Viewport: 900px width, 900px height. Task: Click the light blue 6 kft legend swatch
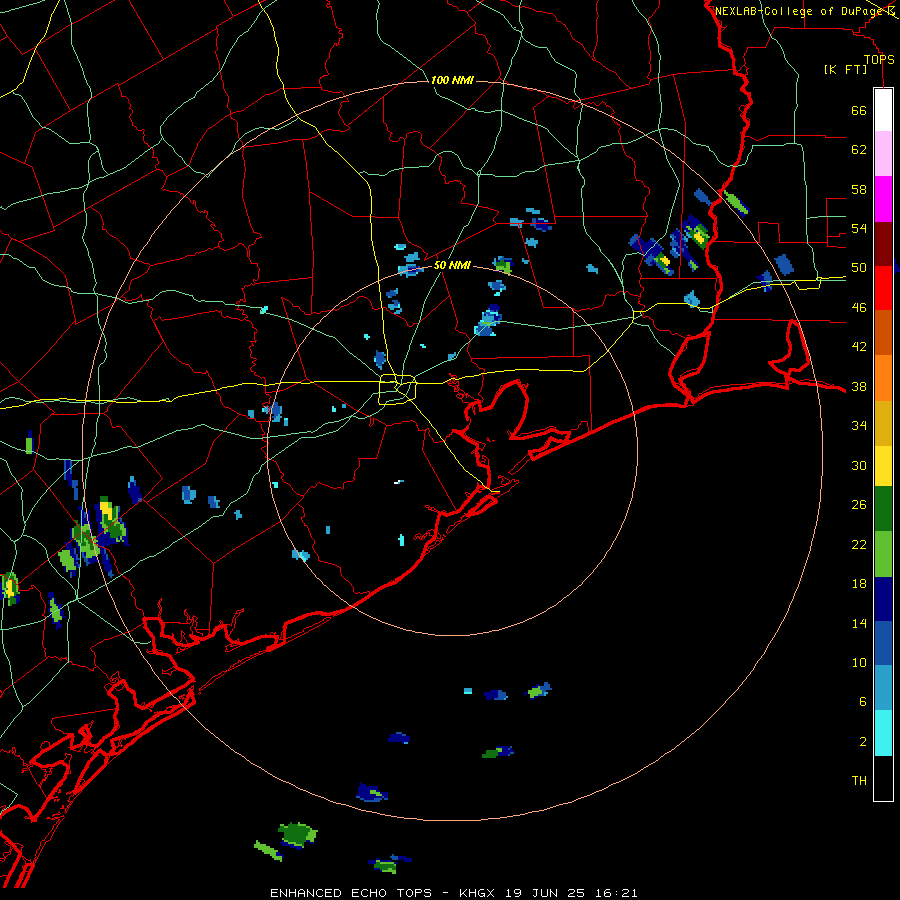click(883, 688)
